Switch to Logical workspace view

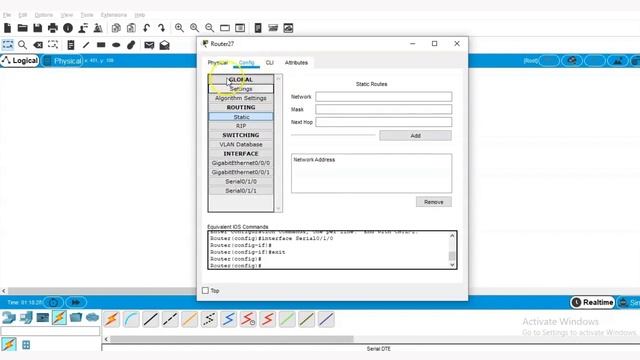pyautogui.click(x=20, y=61)
